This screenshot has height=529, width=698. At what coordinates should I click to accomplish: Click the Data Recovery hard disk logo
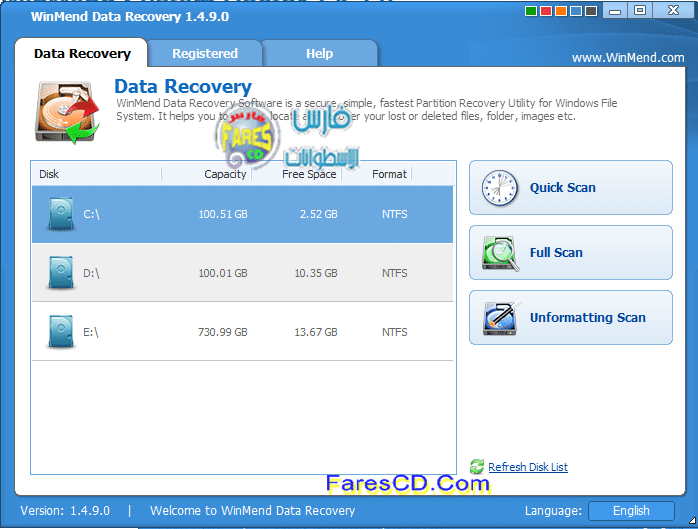click(67, 112)
